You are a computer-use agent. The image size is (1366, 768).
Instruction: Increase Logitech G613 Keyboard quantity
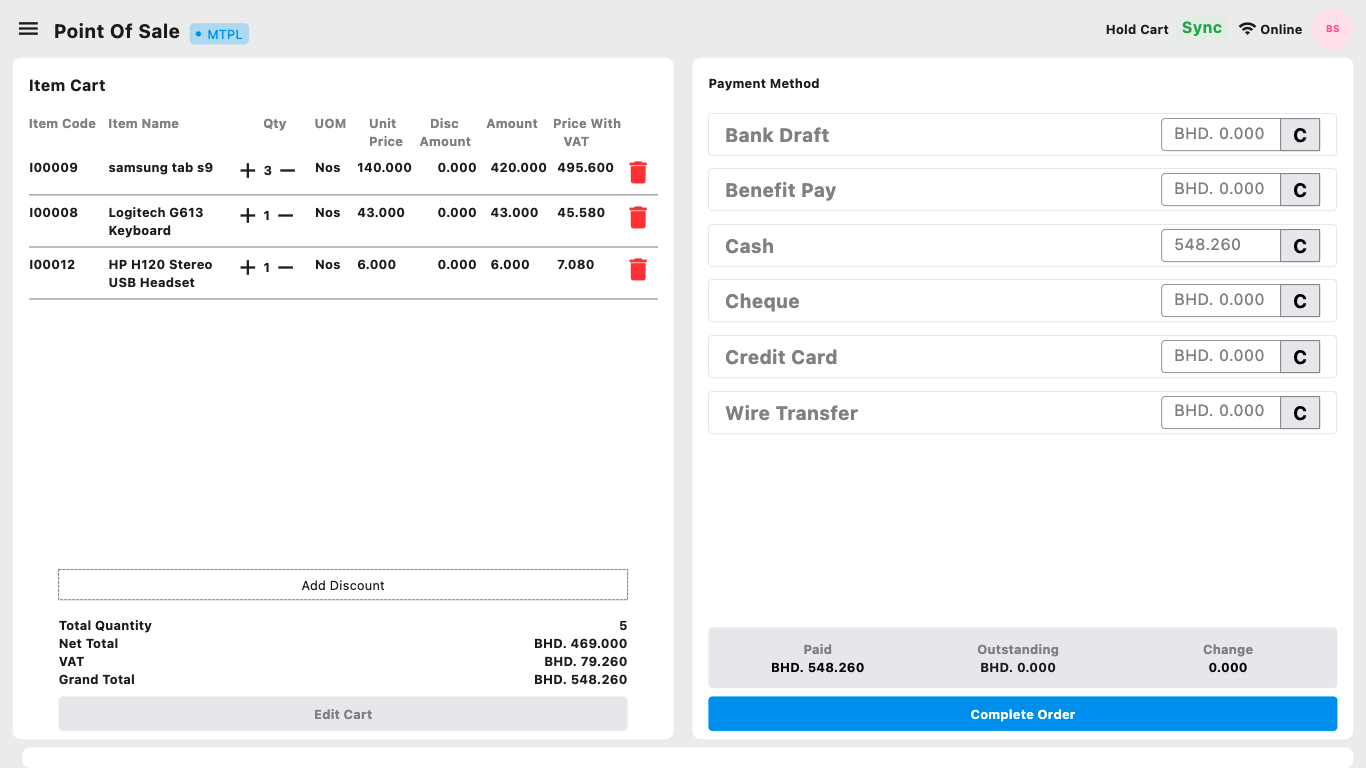[x=248, y=215]
